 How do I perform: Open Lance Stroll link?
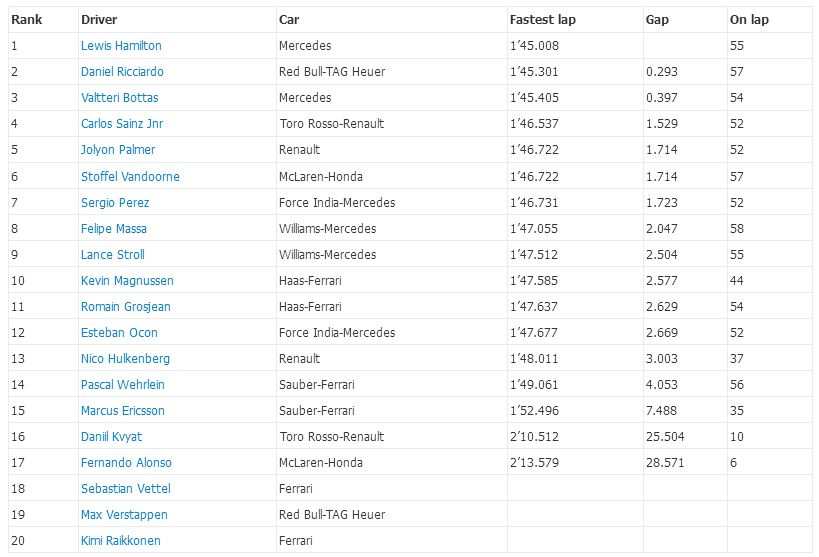pos(113,255)
